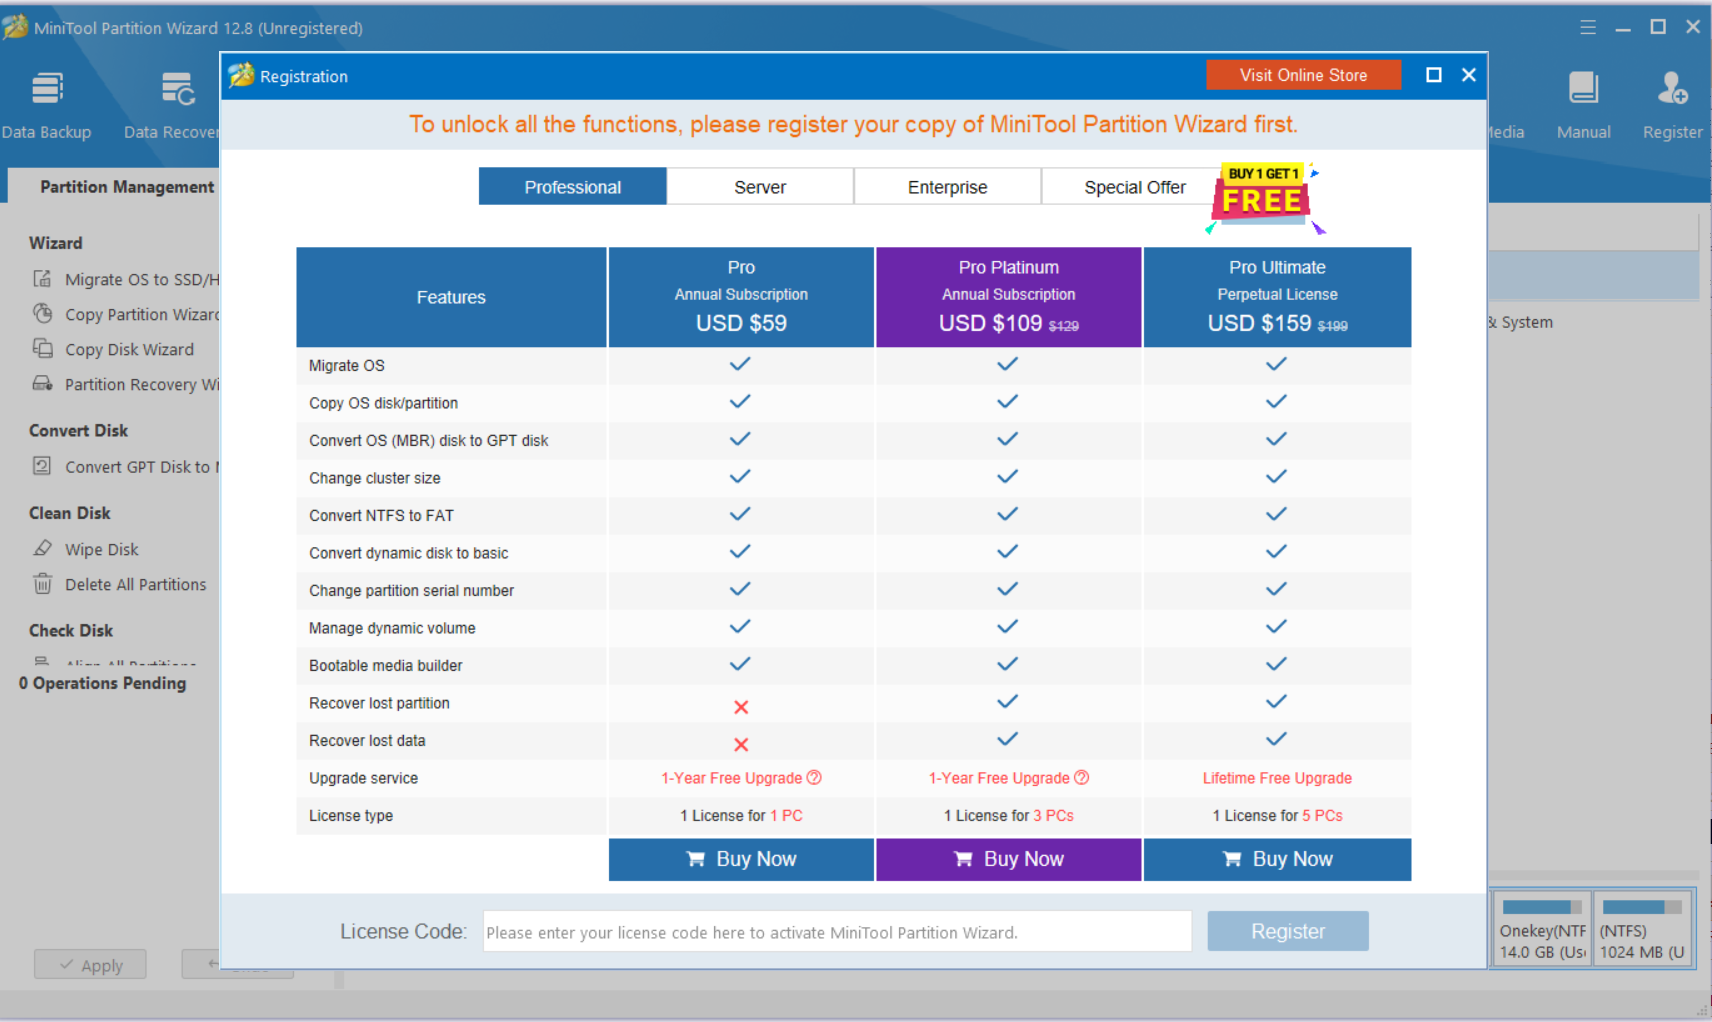Click the Wipe Disk eraser icon

[x=42, y=548]
